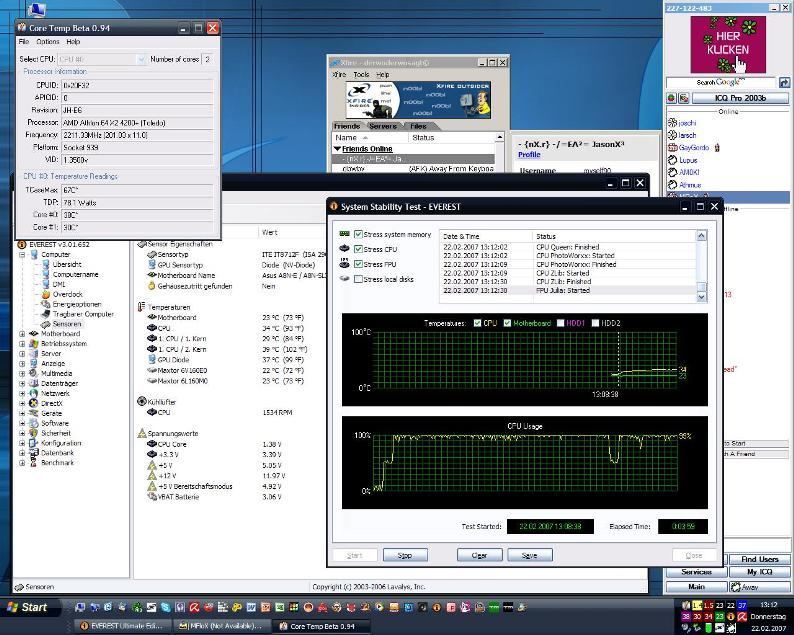Enable HDD1 temperature graph checkbox
This screenshot has width=794, height=635.
[561, 323]
